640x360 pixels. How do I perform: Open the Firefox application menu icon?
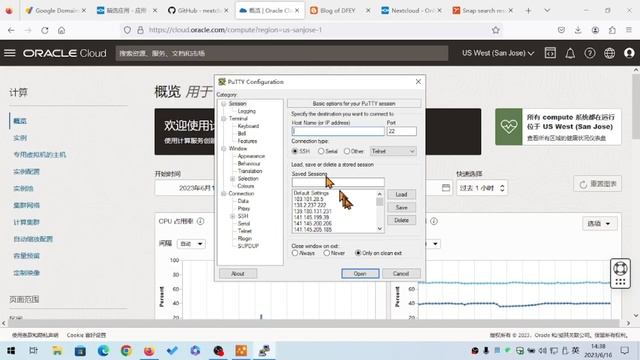pyautogui.click(x=629, y=30)
